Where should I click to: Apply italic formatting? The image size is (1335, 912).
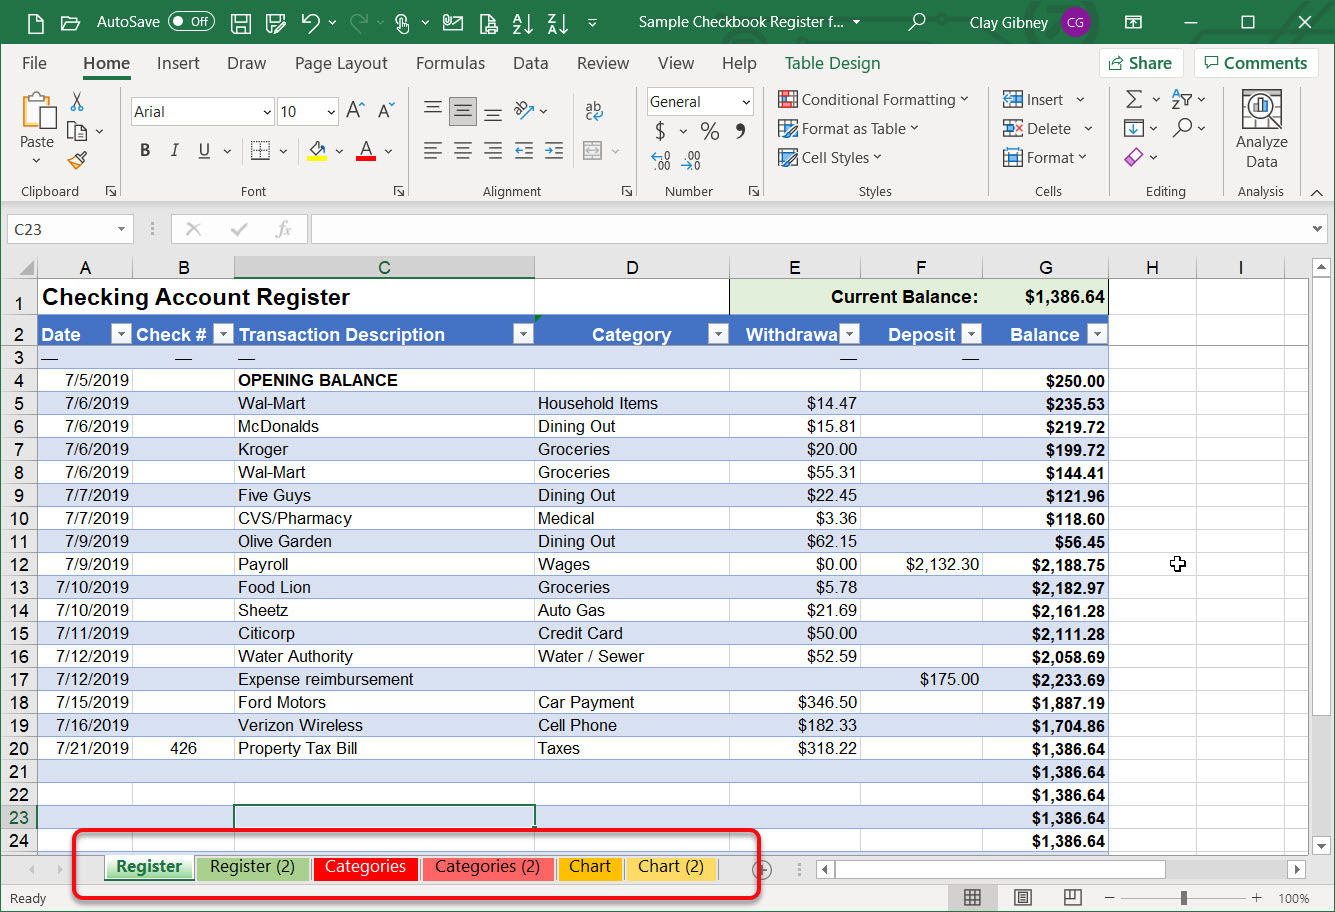pos(172,150)
